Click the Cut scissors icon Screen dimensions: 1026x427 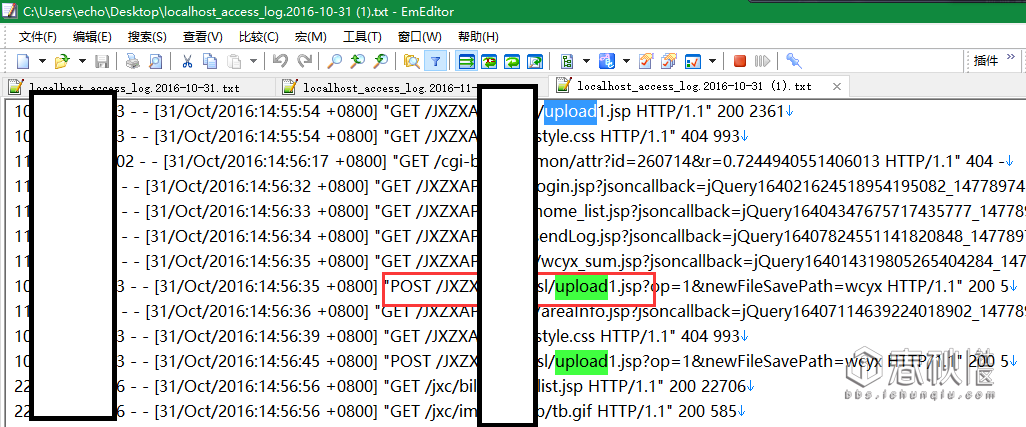pos(187,61)
